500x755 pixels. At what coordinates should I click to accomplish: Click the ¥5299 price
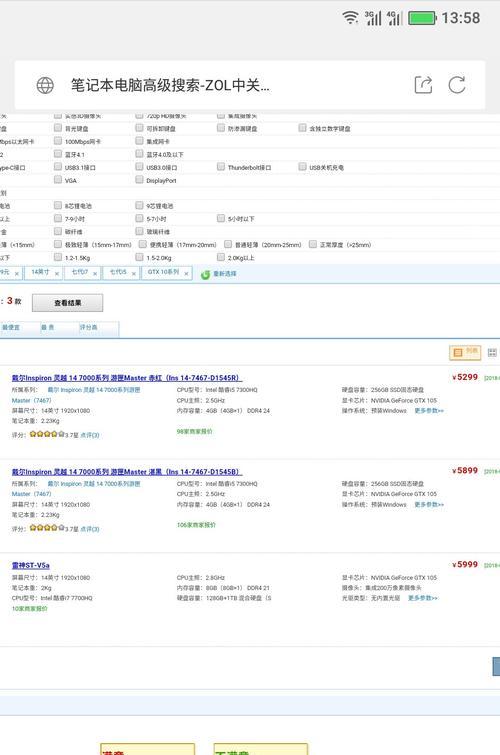click(465, 377)
